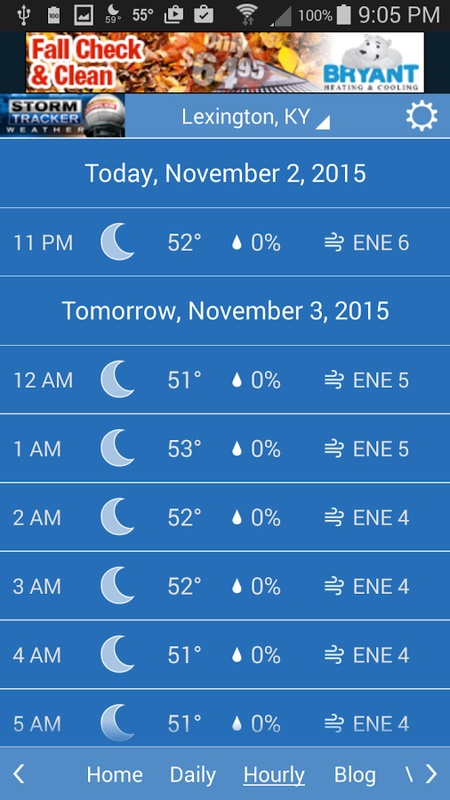This screenshot has width=450, height=800.
Task: Switch to the Home tab
Action: [114, 775]
